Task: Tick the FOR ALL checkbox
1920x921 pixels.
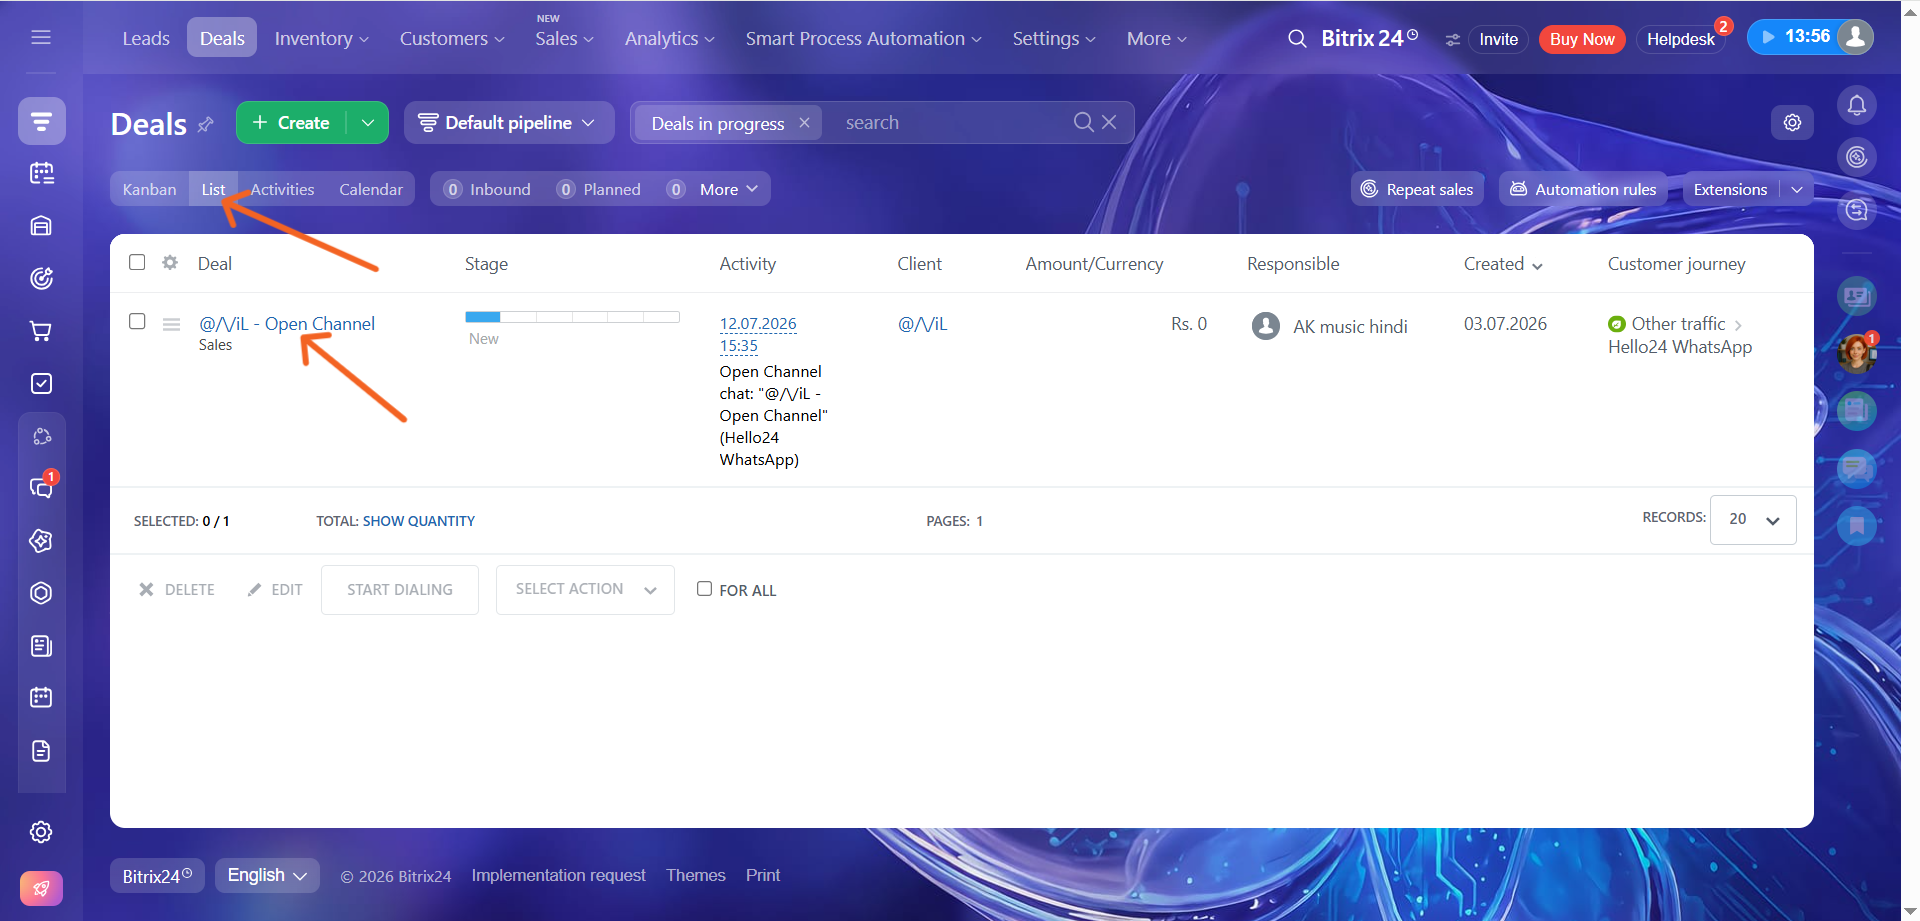Action: pos(704,589)
